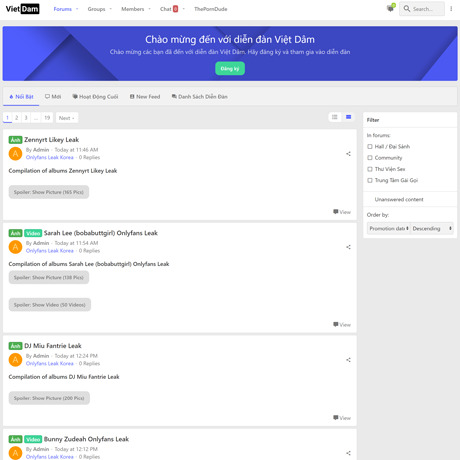Go to the Next page

pos(67,118)
